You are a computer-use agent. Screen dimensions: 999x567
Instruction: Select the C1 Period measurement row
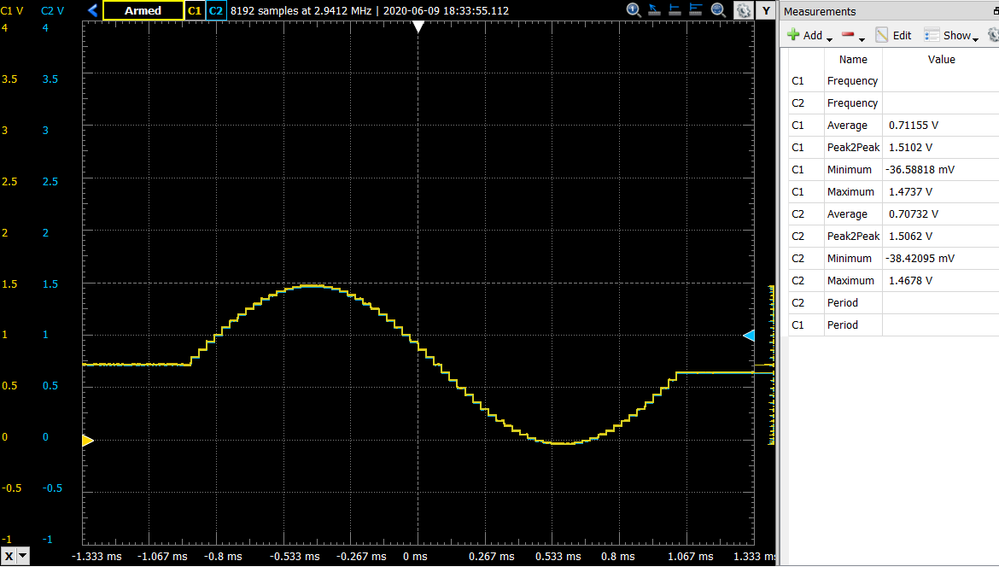coord(893,325)
